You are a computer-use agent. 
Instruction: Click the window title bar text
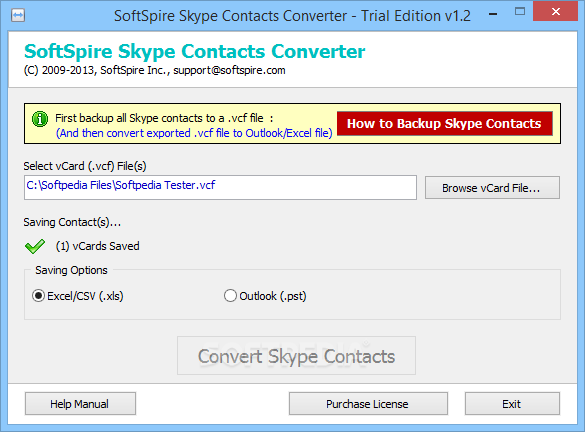pos(292,16)
